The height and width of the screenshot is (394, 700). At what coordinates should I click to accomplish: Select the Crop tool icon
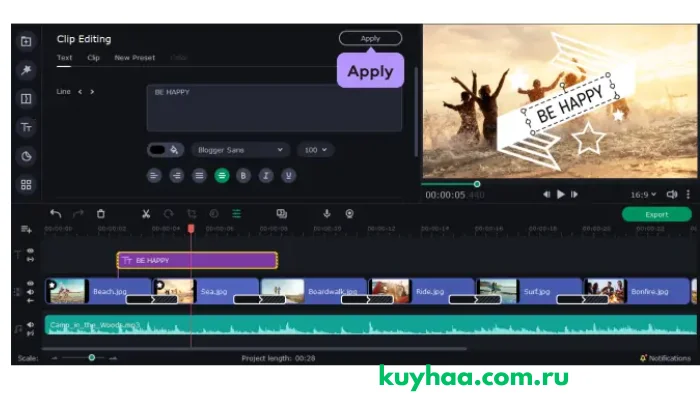[x=192, y=214]
